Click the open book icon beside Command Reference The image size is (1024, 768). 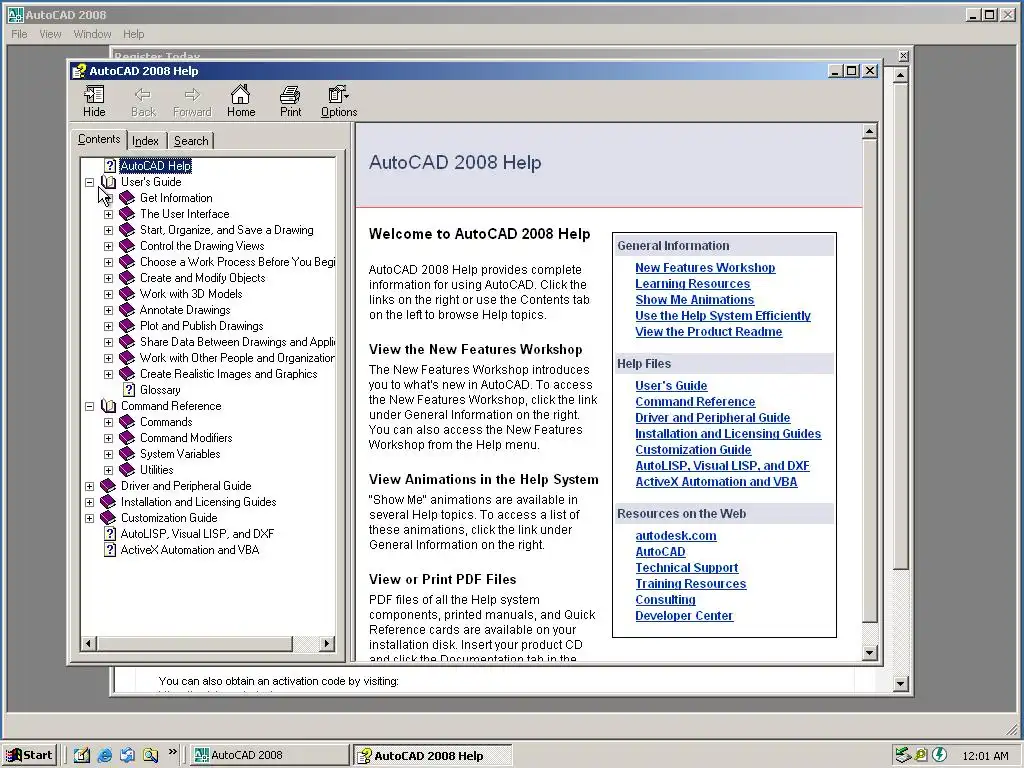(108, 406)
